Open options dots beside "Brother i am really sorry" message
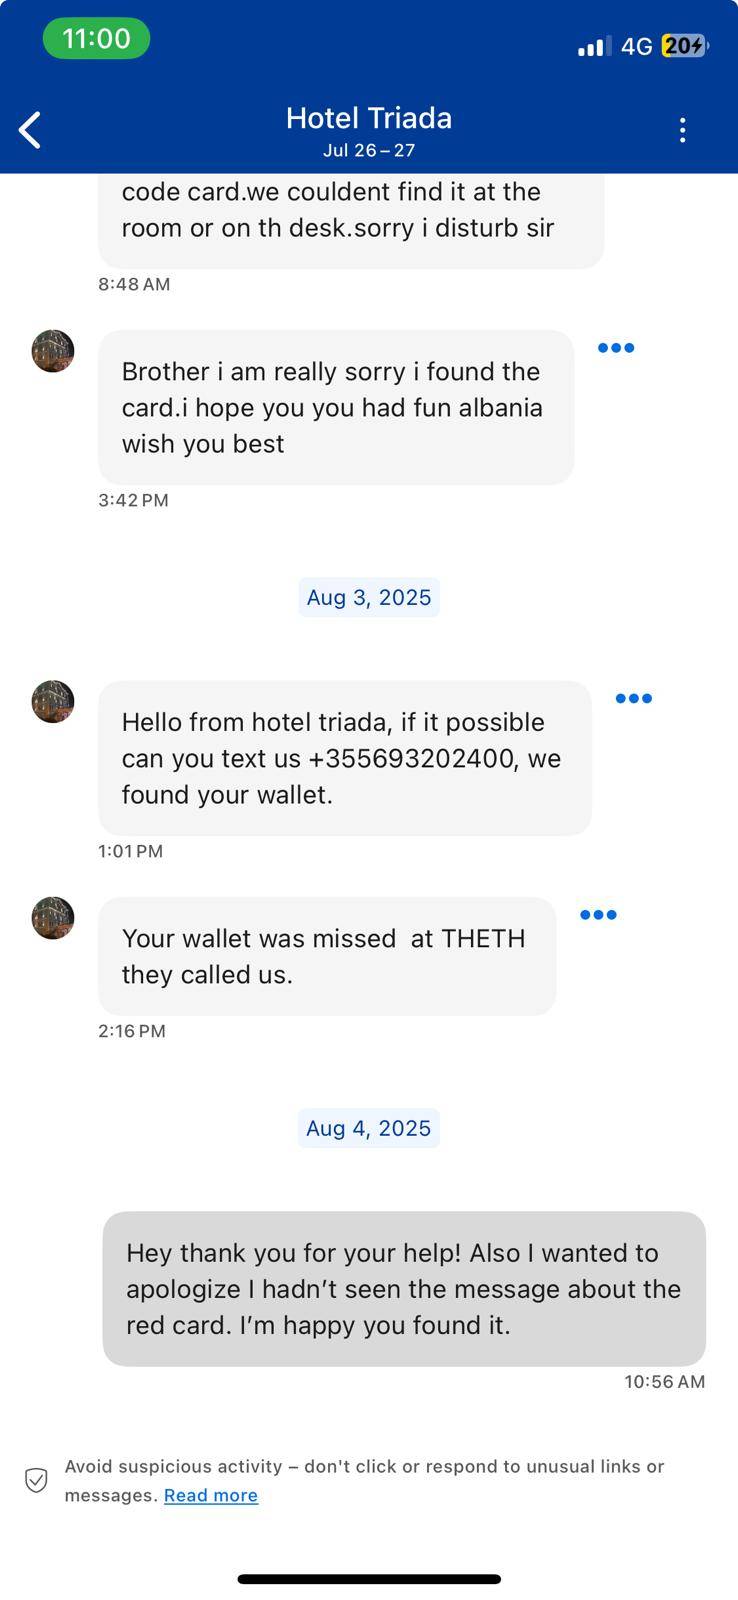Viewport: 738px width, 1600px height. point(616,348)
